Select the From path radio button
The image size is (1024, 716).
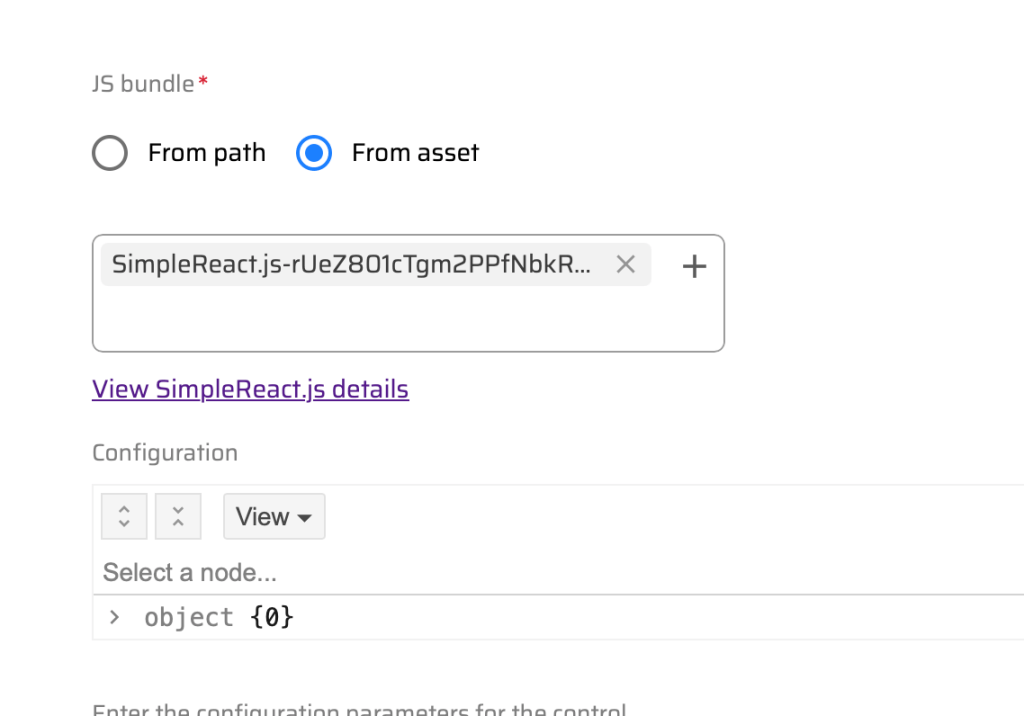click(110, 153)
